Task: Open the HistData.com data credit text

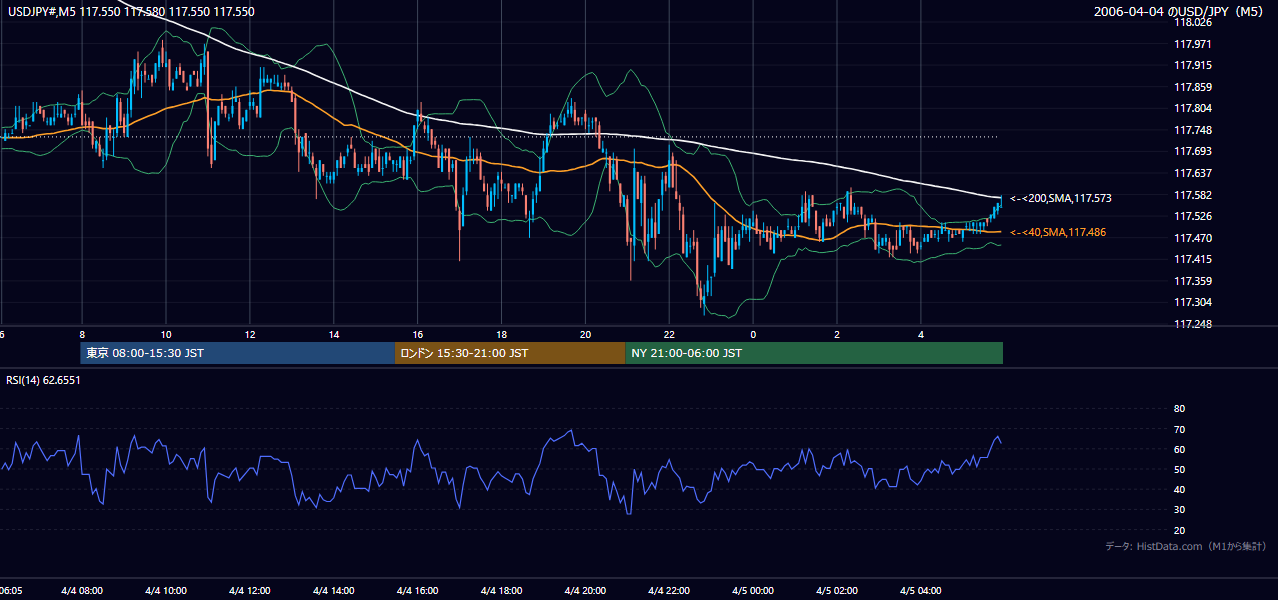Action: pyautogui.click(x=1185, y=546)
